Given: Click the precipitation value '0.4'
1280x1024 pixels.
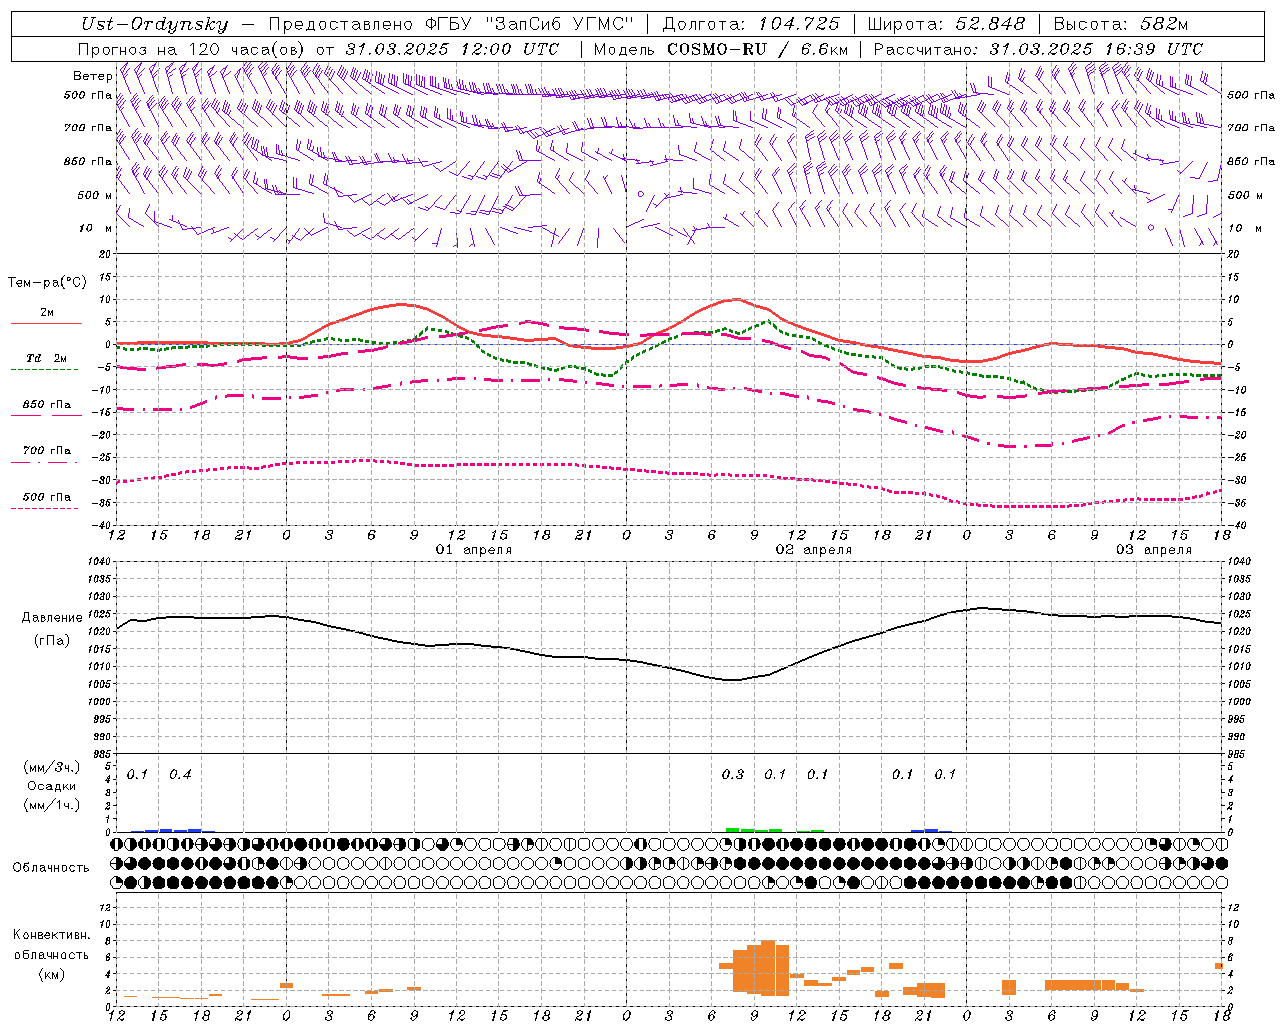Looking at the screenshot, I should click(x=180, y=775).
